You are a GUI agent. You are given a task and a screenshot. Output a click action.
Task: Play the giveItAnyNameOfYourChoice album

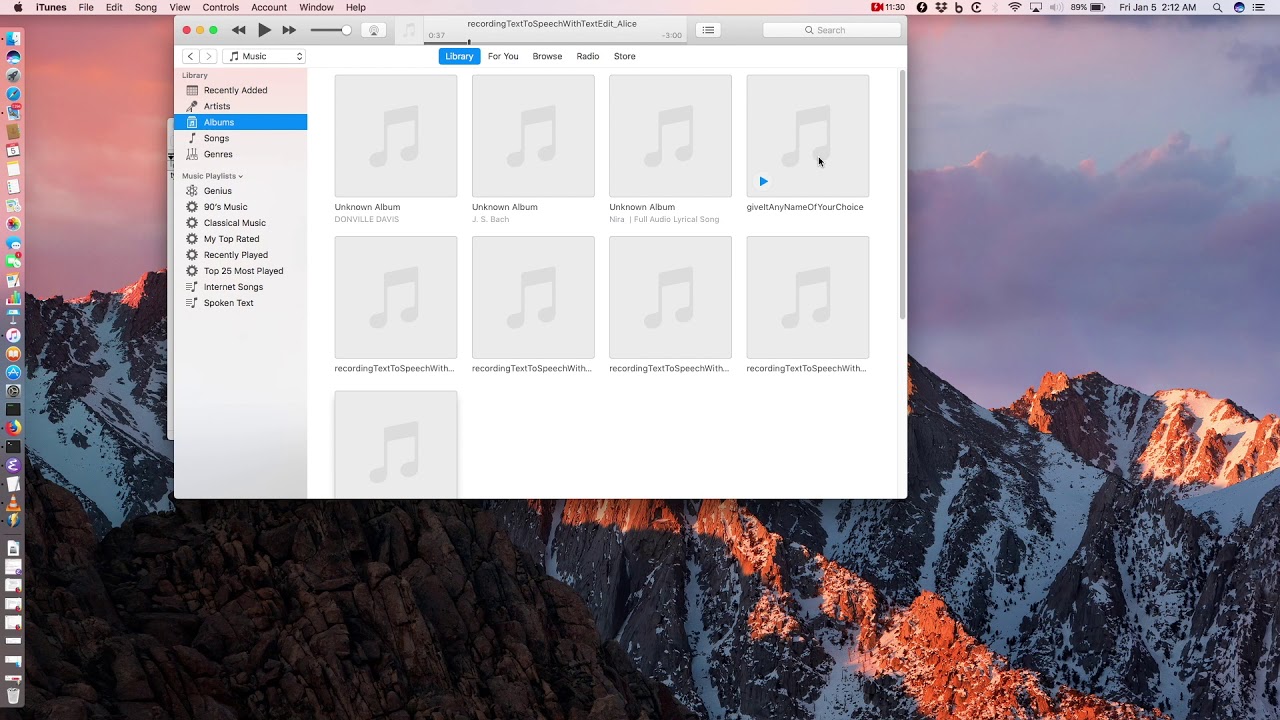[763, 181]
